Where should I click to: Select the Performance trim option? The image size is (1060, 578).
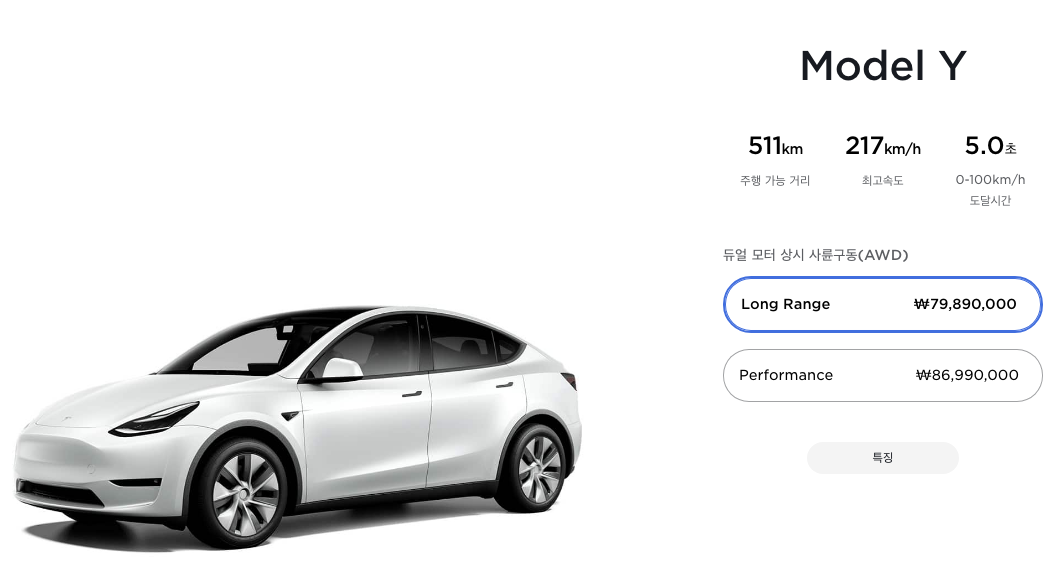(x=882, y=375)
